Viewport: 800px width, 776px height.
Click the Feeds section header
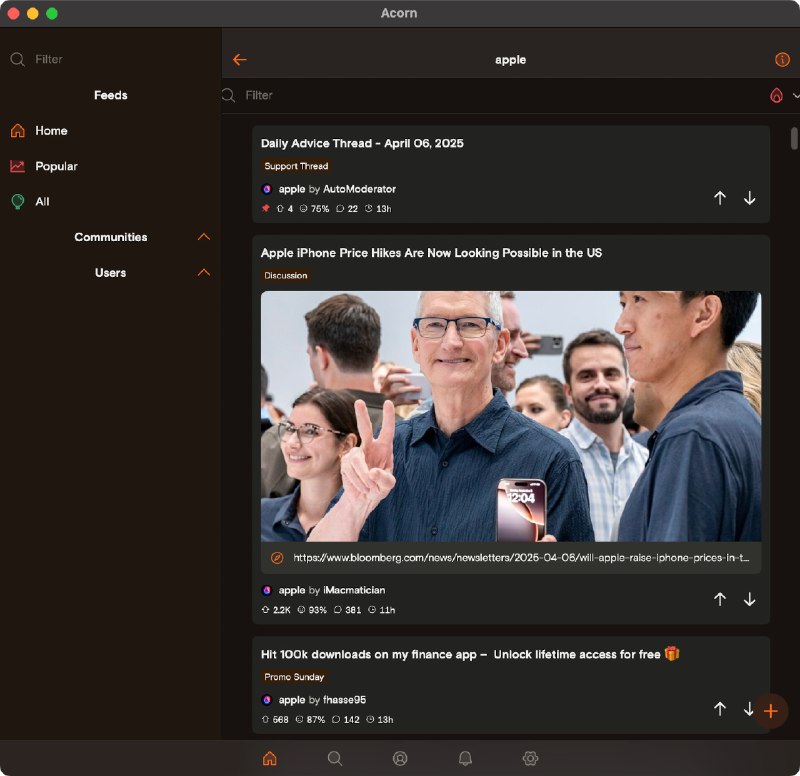tap(111, 95)
